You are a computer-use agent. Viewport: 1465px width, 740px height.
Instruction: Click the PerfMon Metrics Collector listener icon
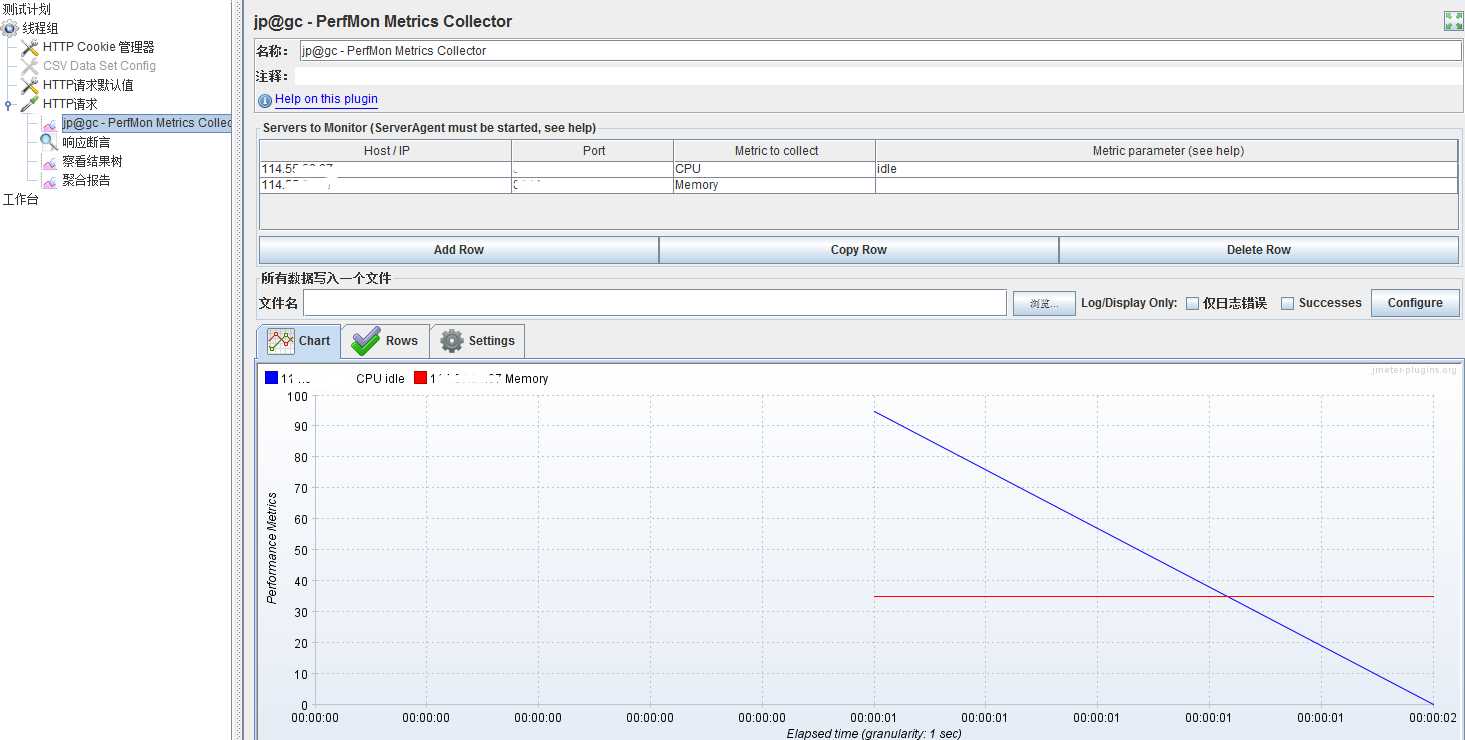pos(49,124)
